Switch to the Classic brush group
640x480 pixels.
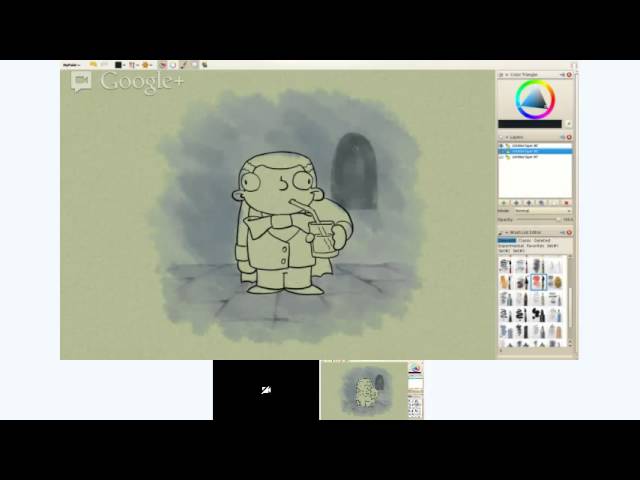524,241
